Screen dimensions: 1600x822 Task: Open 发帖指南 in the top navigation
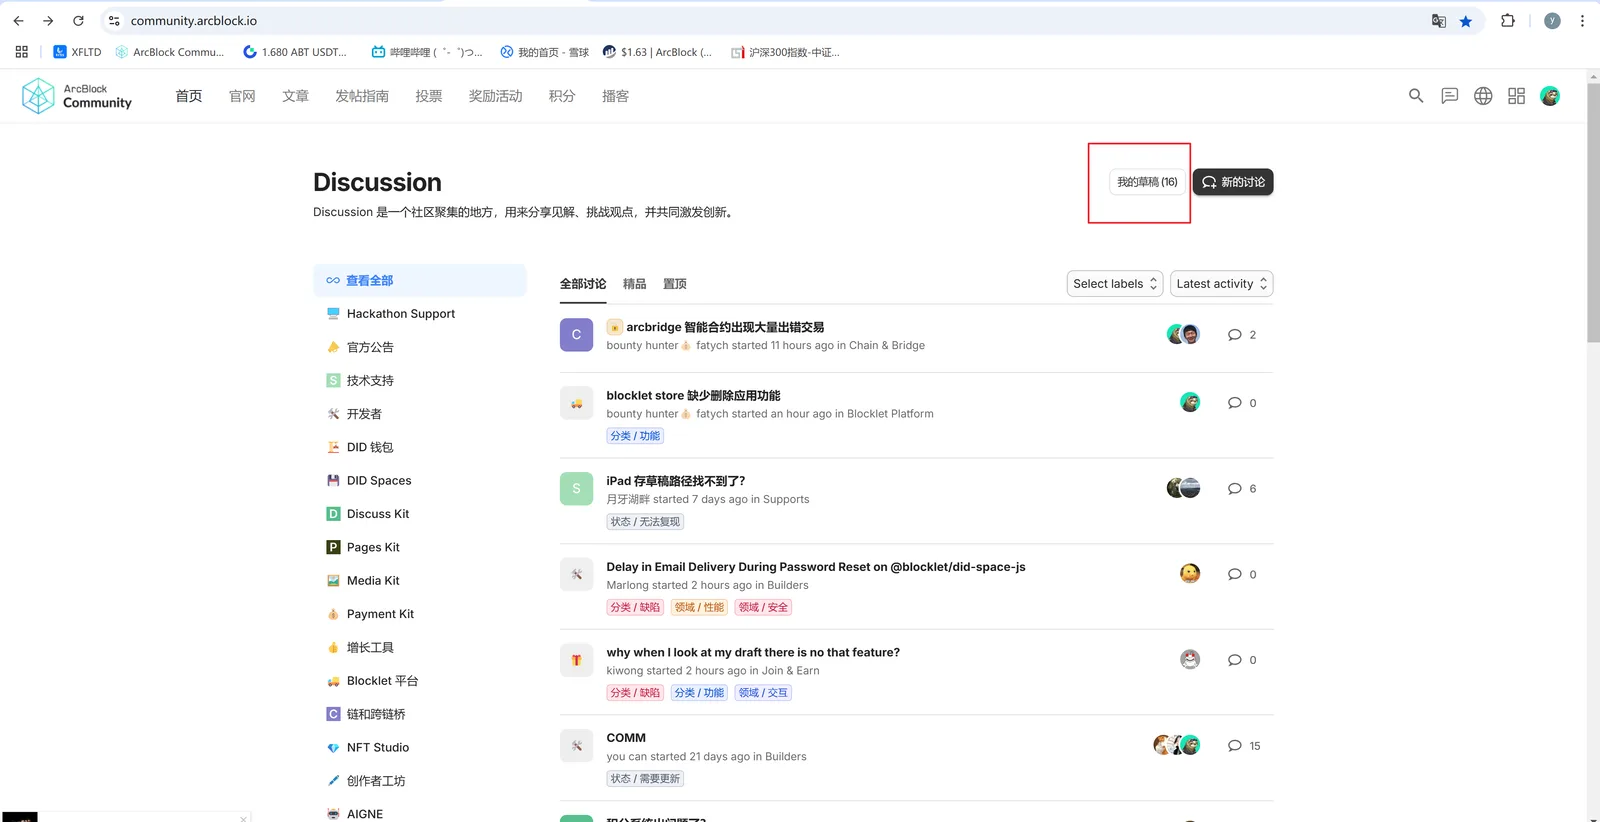(x=362, y=96)
